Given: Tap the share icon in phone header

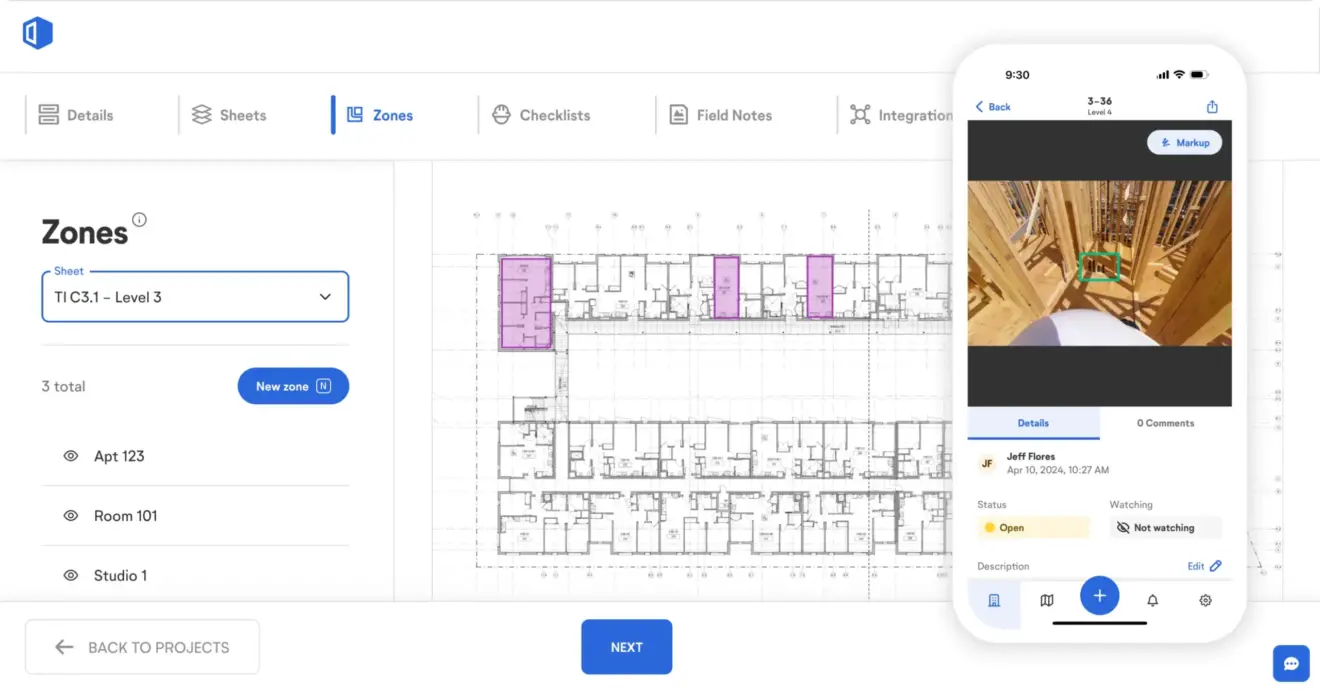Looking at the screenshot, I should 1212,107.
